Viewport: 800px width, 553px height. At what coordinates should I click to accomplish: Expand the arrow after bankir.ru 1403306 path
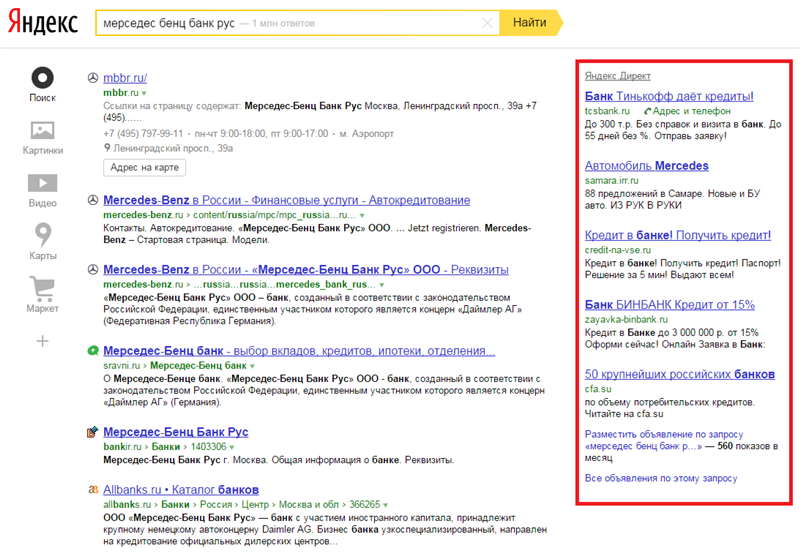(x=234, y=447)
